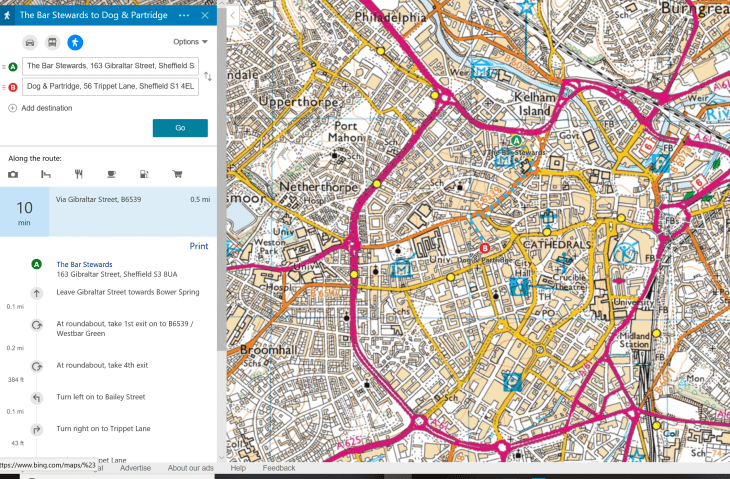This screenshot has height=479, width=730.
Task: Swap start and destination with reverse arrows
Action: point(208,76)
